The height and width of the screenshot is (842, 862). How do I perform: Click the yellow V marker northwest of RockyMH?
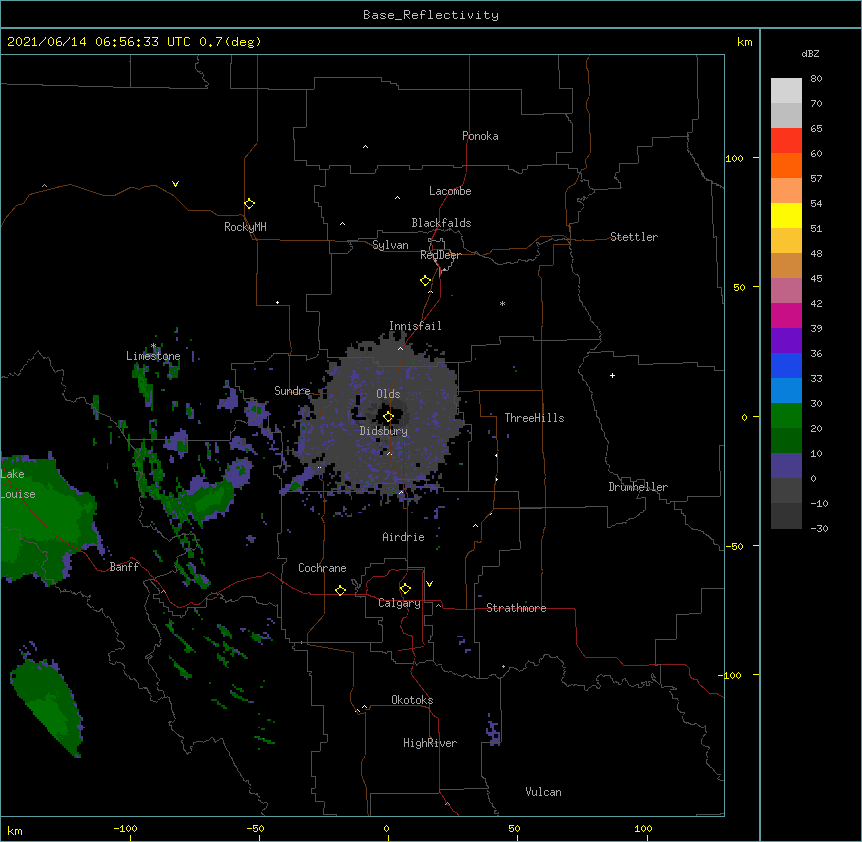[x=175, y=184]
